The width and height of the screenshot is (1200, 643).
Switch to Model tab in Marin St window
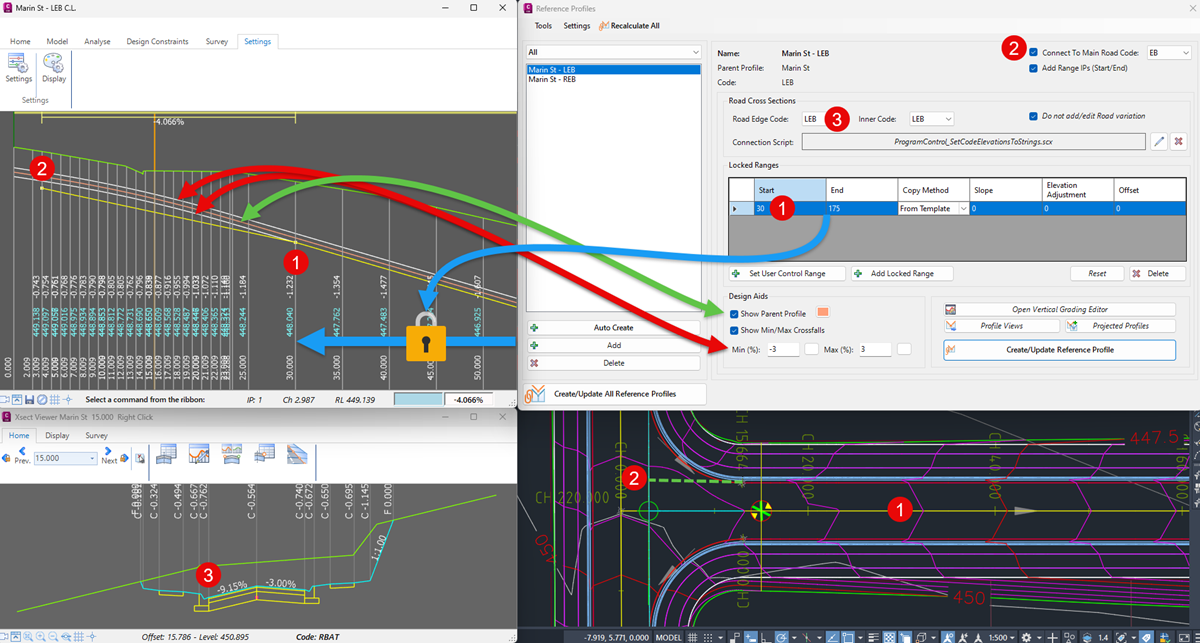click(x=57, y=41)
